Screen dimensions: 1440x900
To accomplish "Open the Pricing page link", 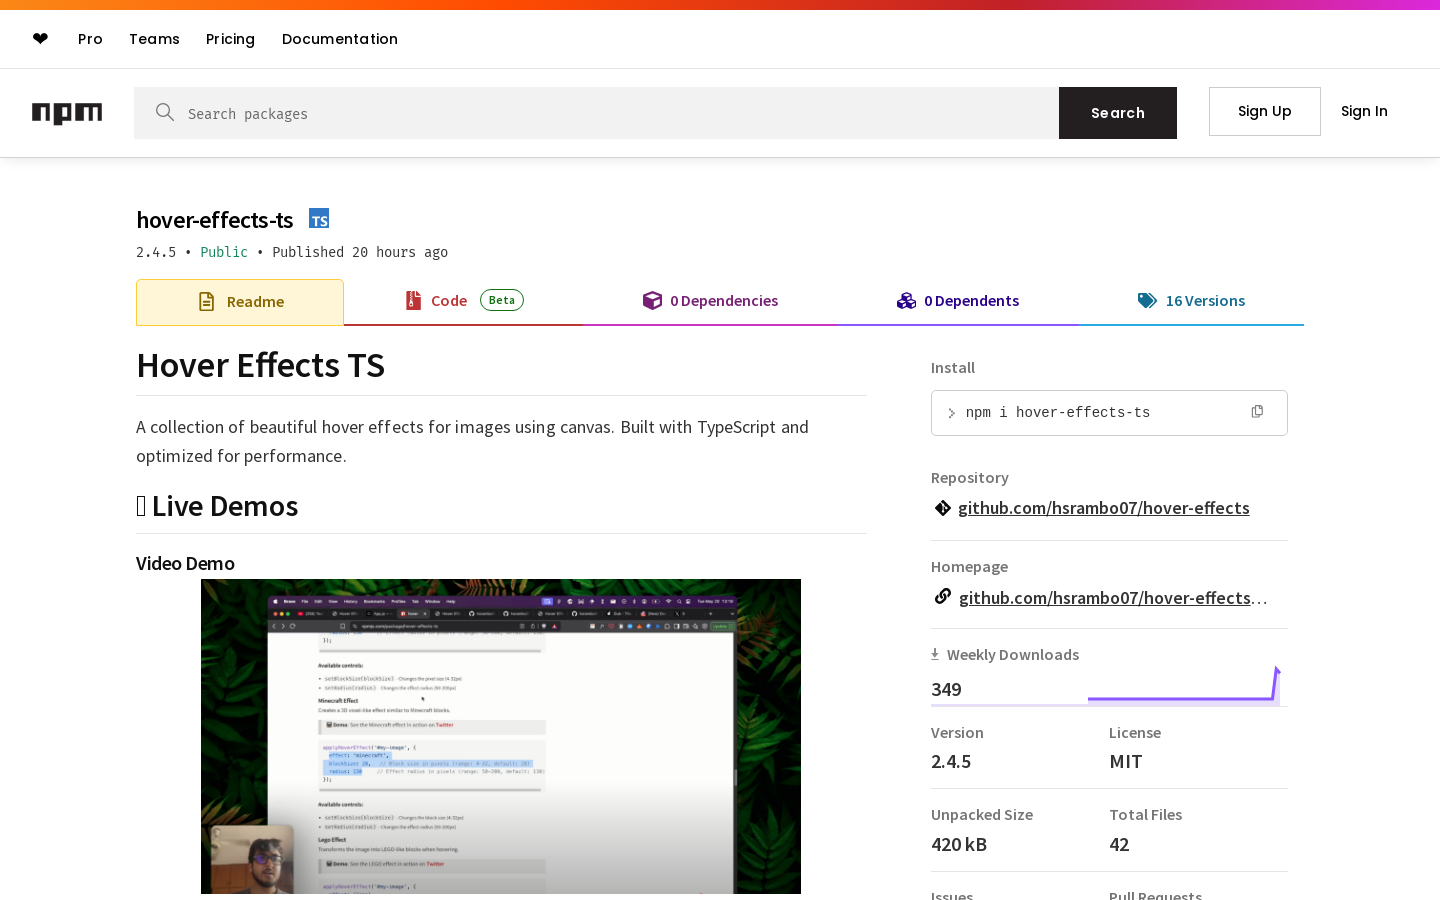I will (x=230, y=39).
